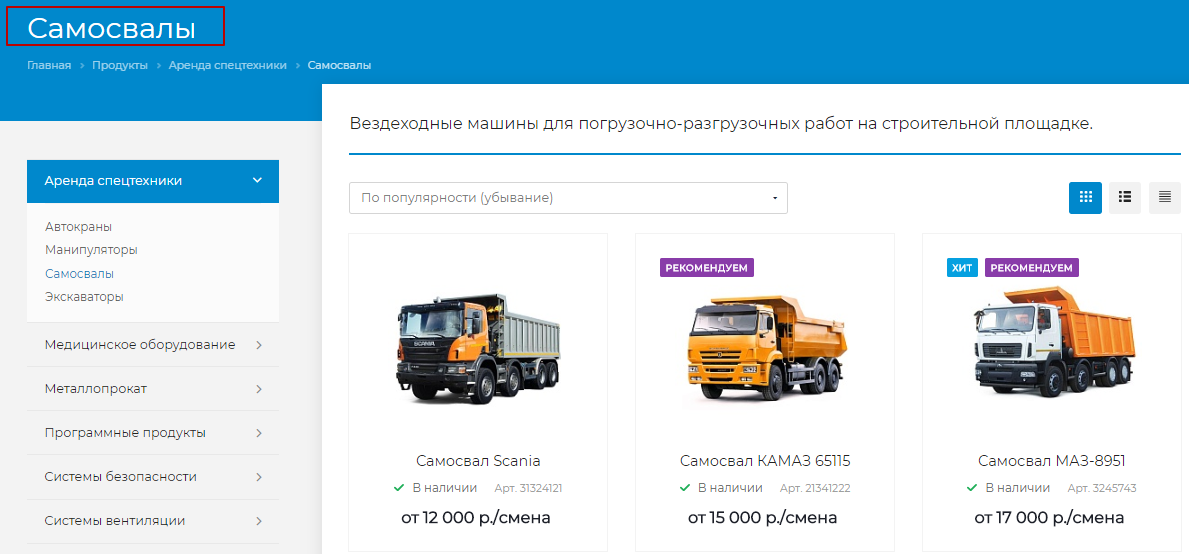Click ХИТ badge on МАЗ-8951 card
This screenshot has height=554, width=1189.
(962, 268)
